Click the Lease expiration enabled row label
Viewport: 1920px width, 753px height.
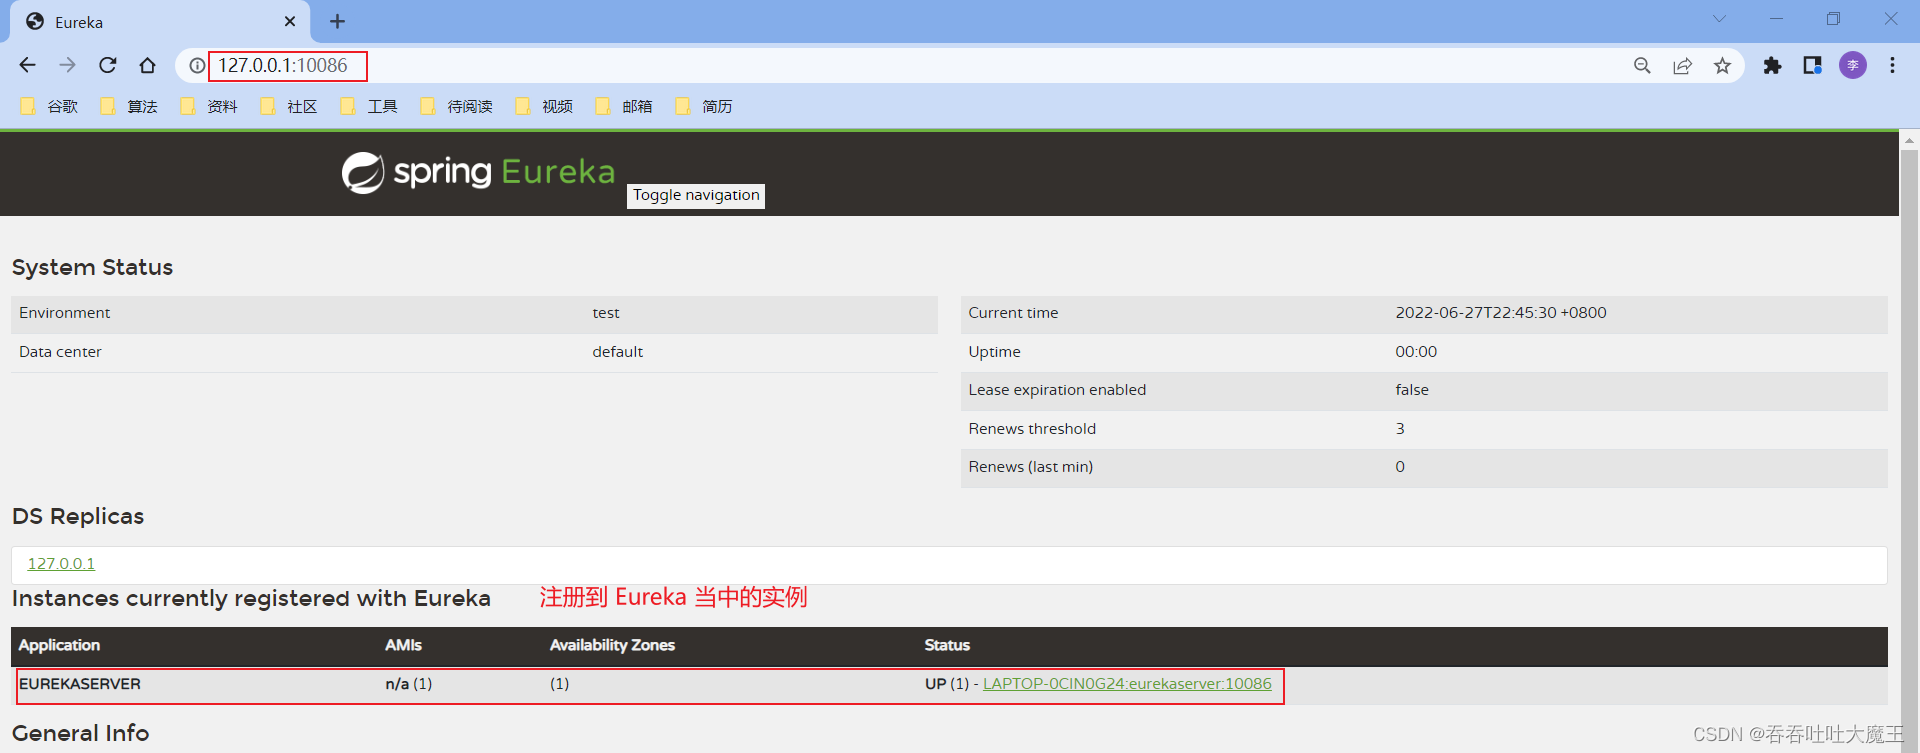pos(1057,390)
